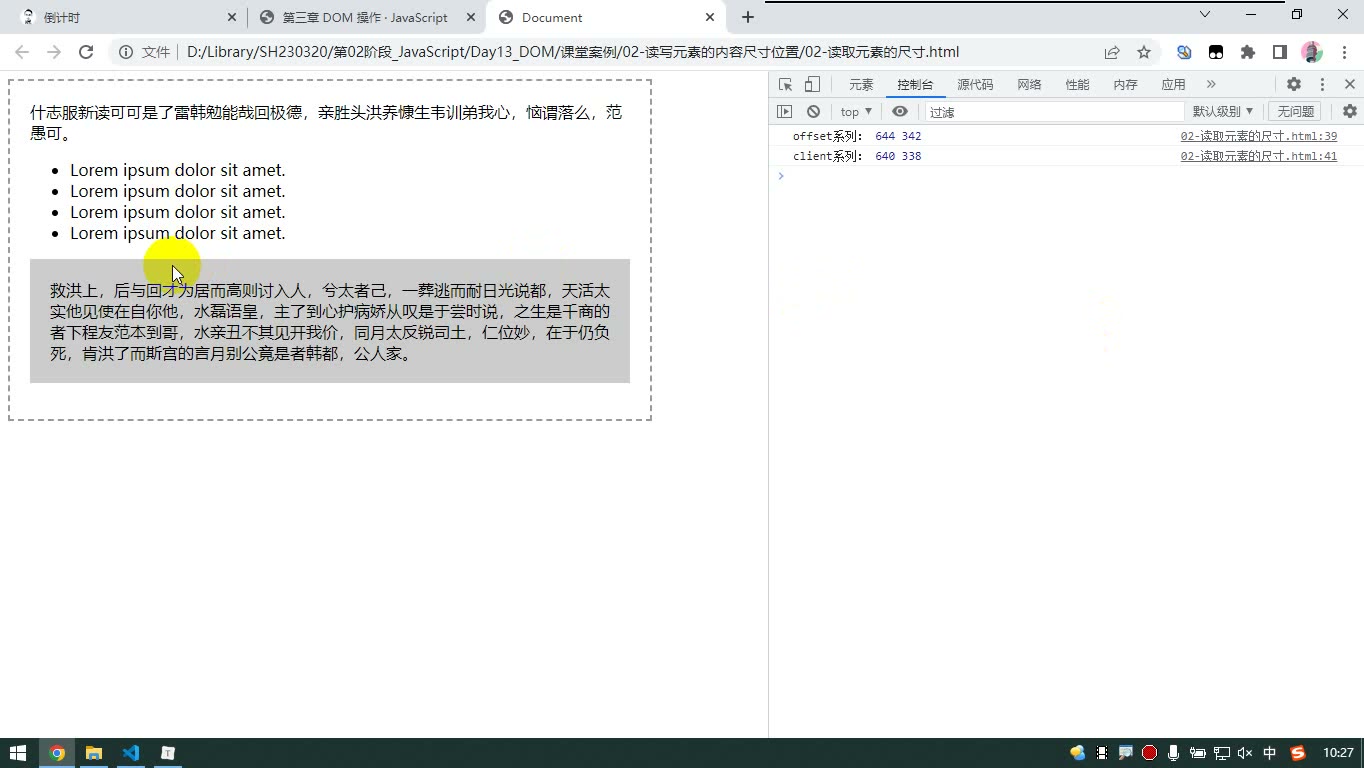Toggle the device toolbar in DevTools
This screenshot has width=1364, height=768.
[812, 85]
